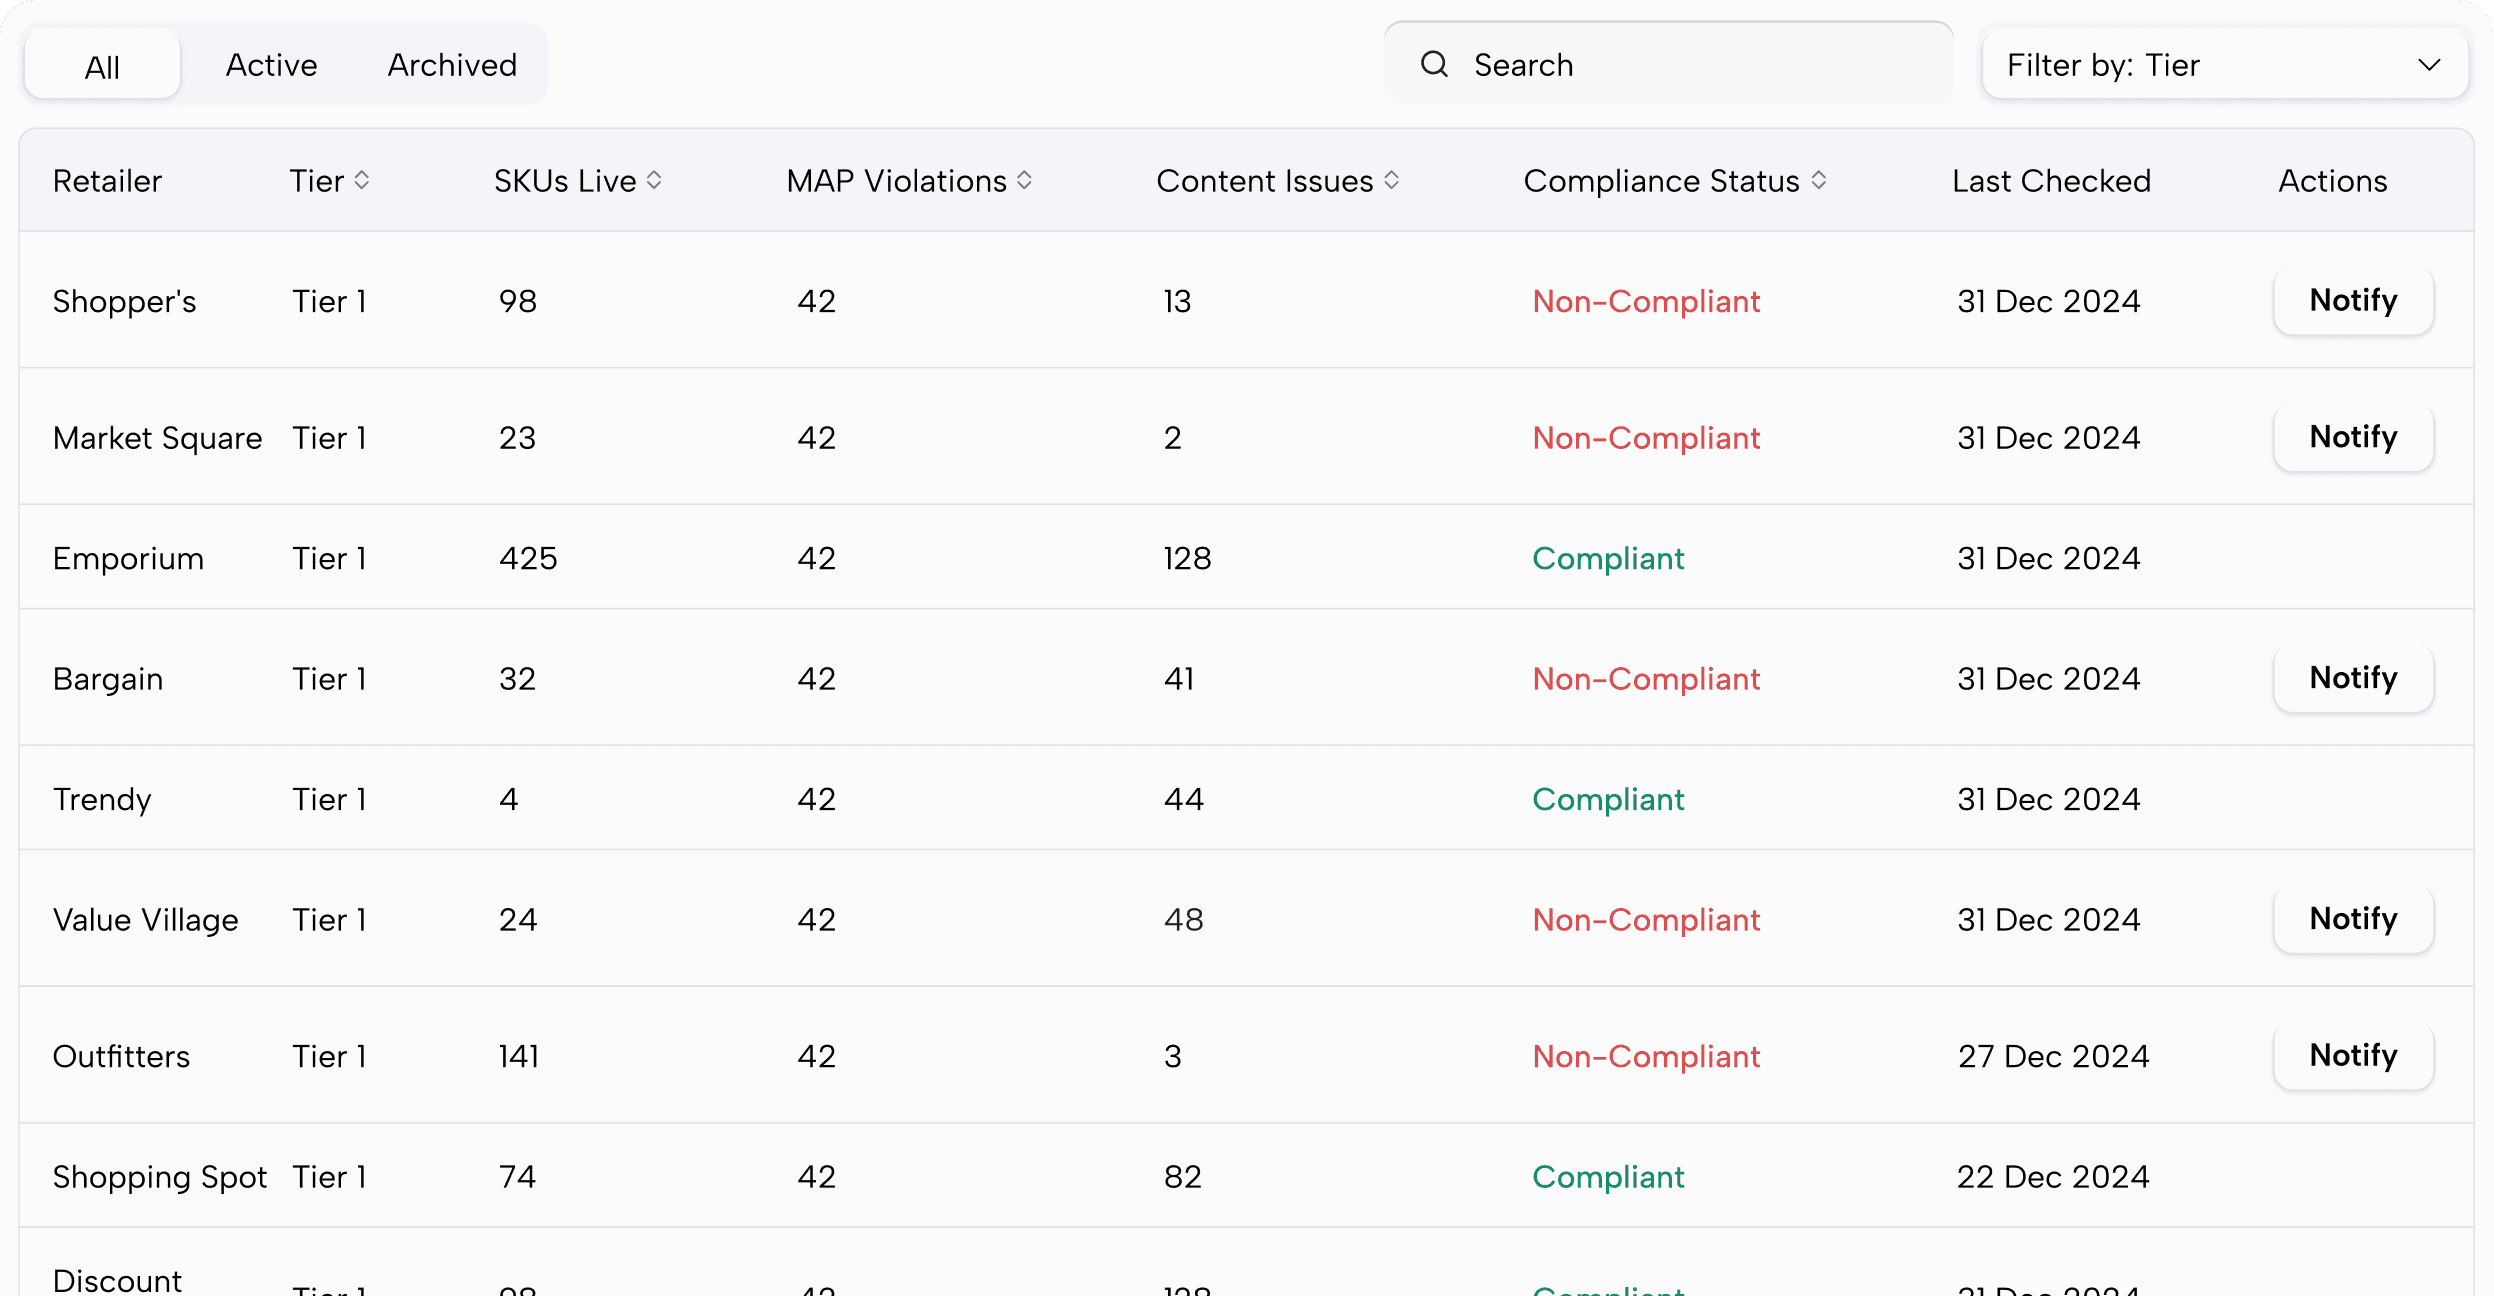Select the Emporium retailer row
Image resolution: width=2494 pixels, height=1296 pixels.
128,558
